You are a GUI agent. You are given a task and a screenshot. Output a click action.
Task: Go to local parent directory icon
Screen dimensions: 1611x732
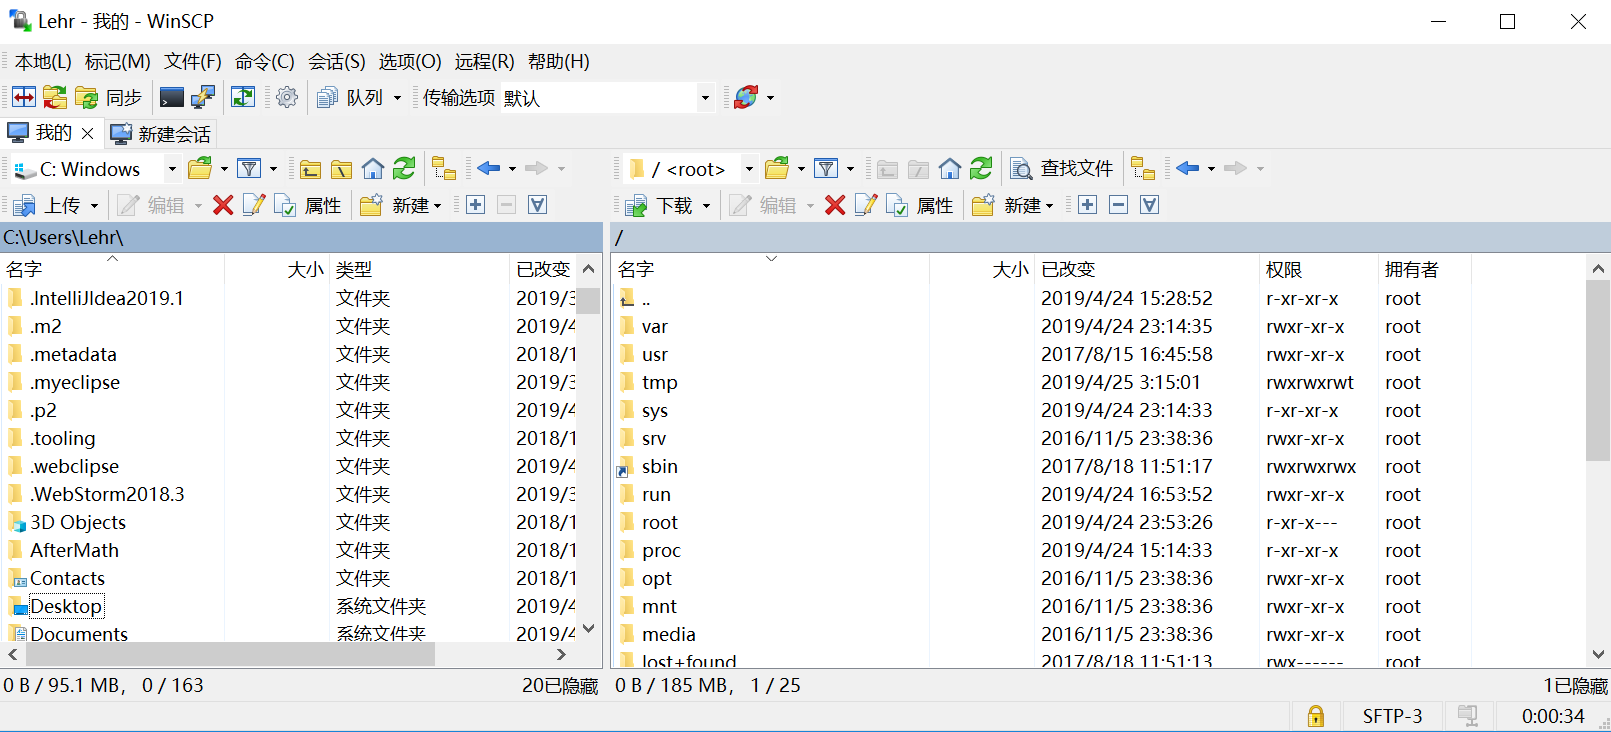311,168
